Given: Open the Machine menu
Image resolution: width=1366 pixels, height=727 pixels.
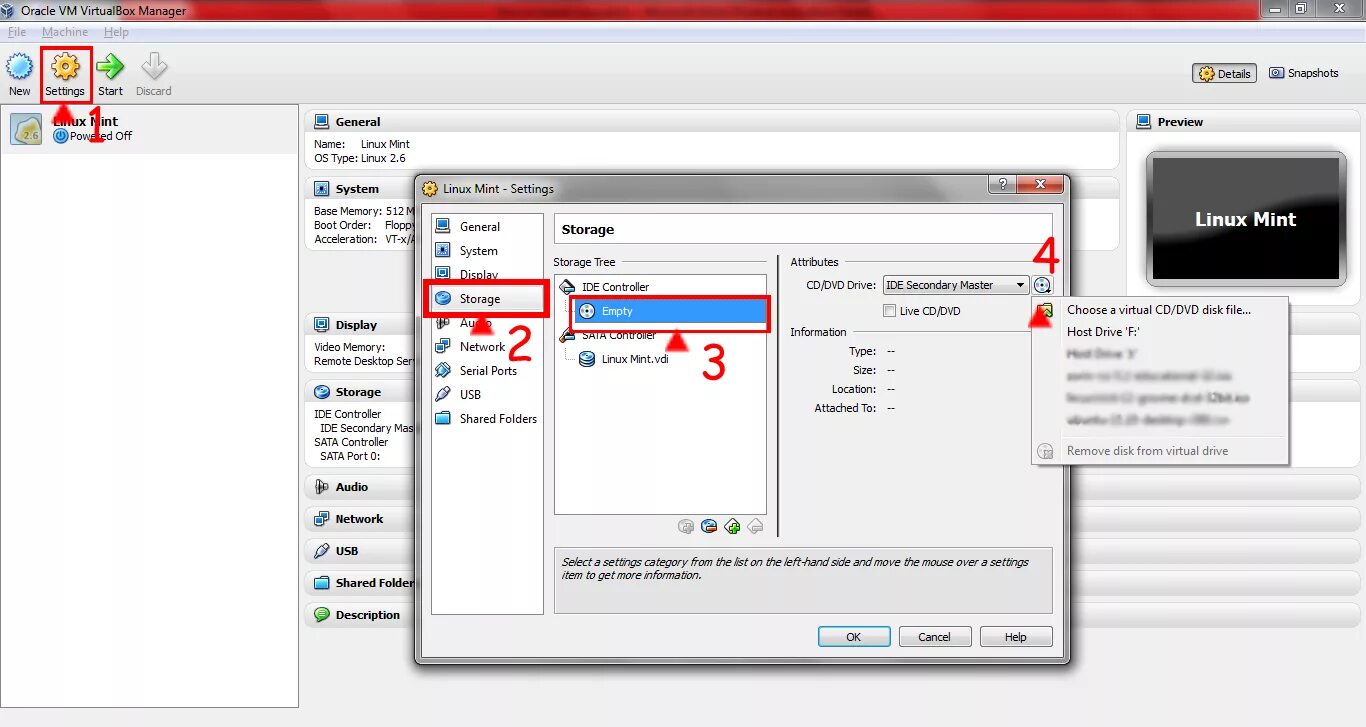Looking at the screenshot, I should click(x=65, y=32).
